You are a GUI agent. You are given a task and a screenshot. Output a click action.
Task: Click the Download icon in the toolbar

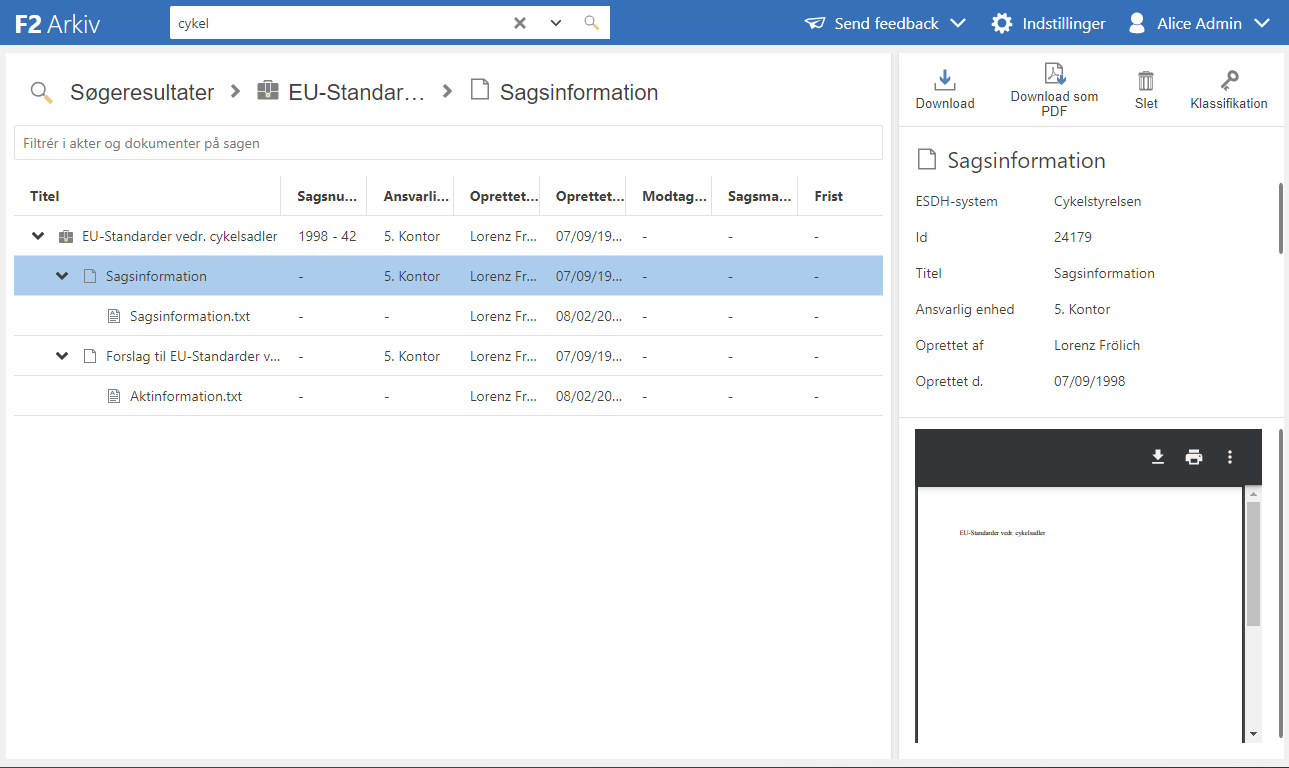click(x=944, y=81)
